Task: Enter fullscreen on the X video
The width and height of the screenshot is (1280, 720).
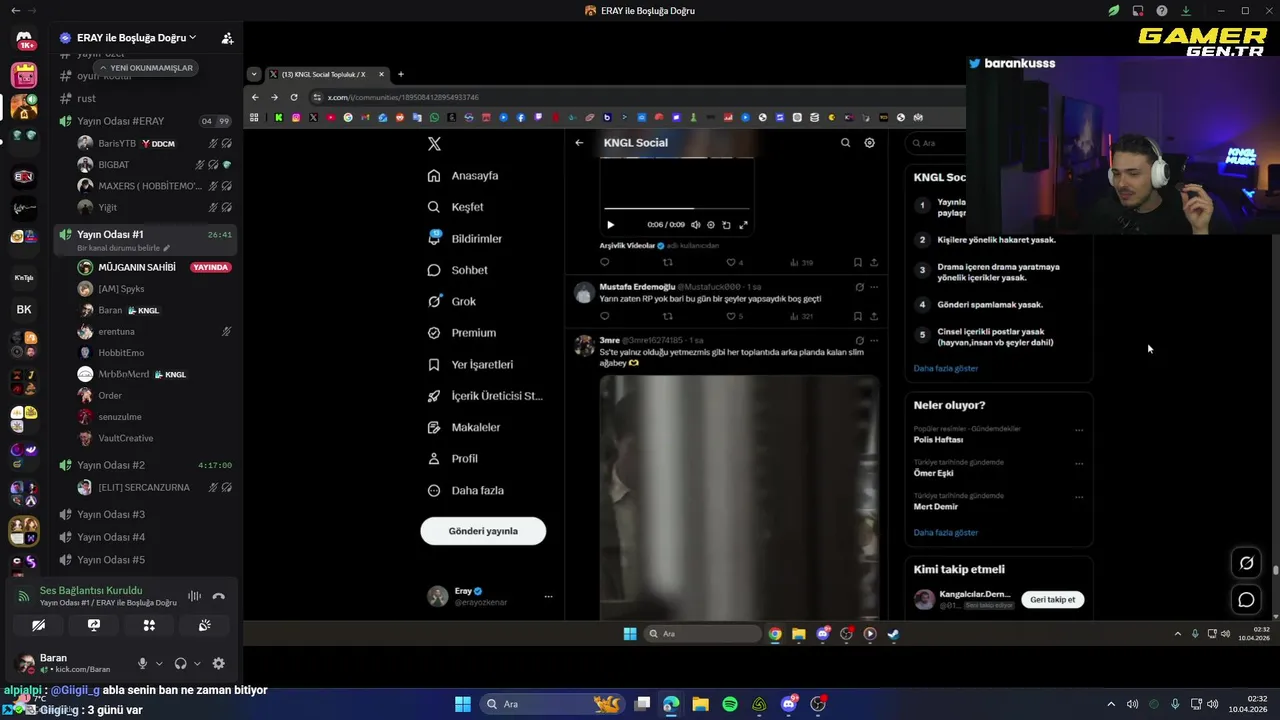Action: 743,225
